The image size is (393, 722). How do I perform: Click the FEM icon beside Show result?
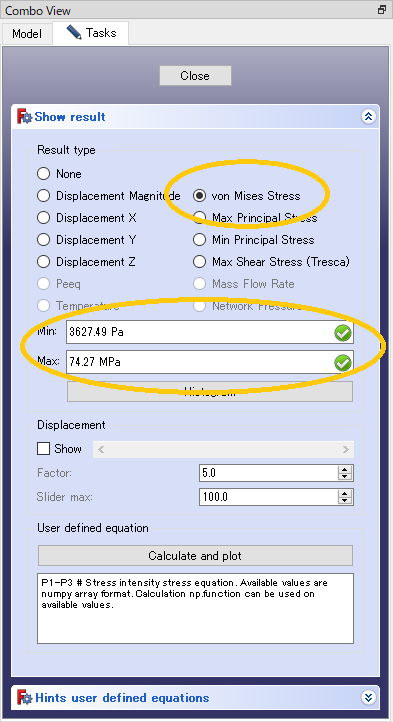pos(24,116)
